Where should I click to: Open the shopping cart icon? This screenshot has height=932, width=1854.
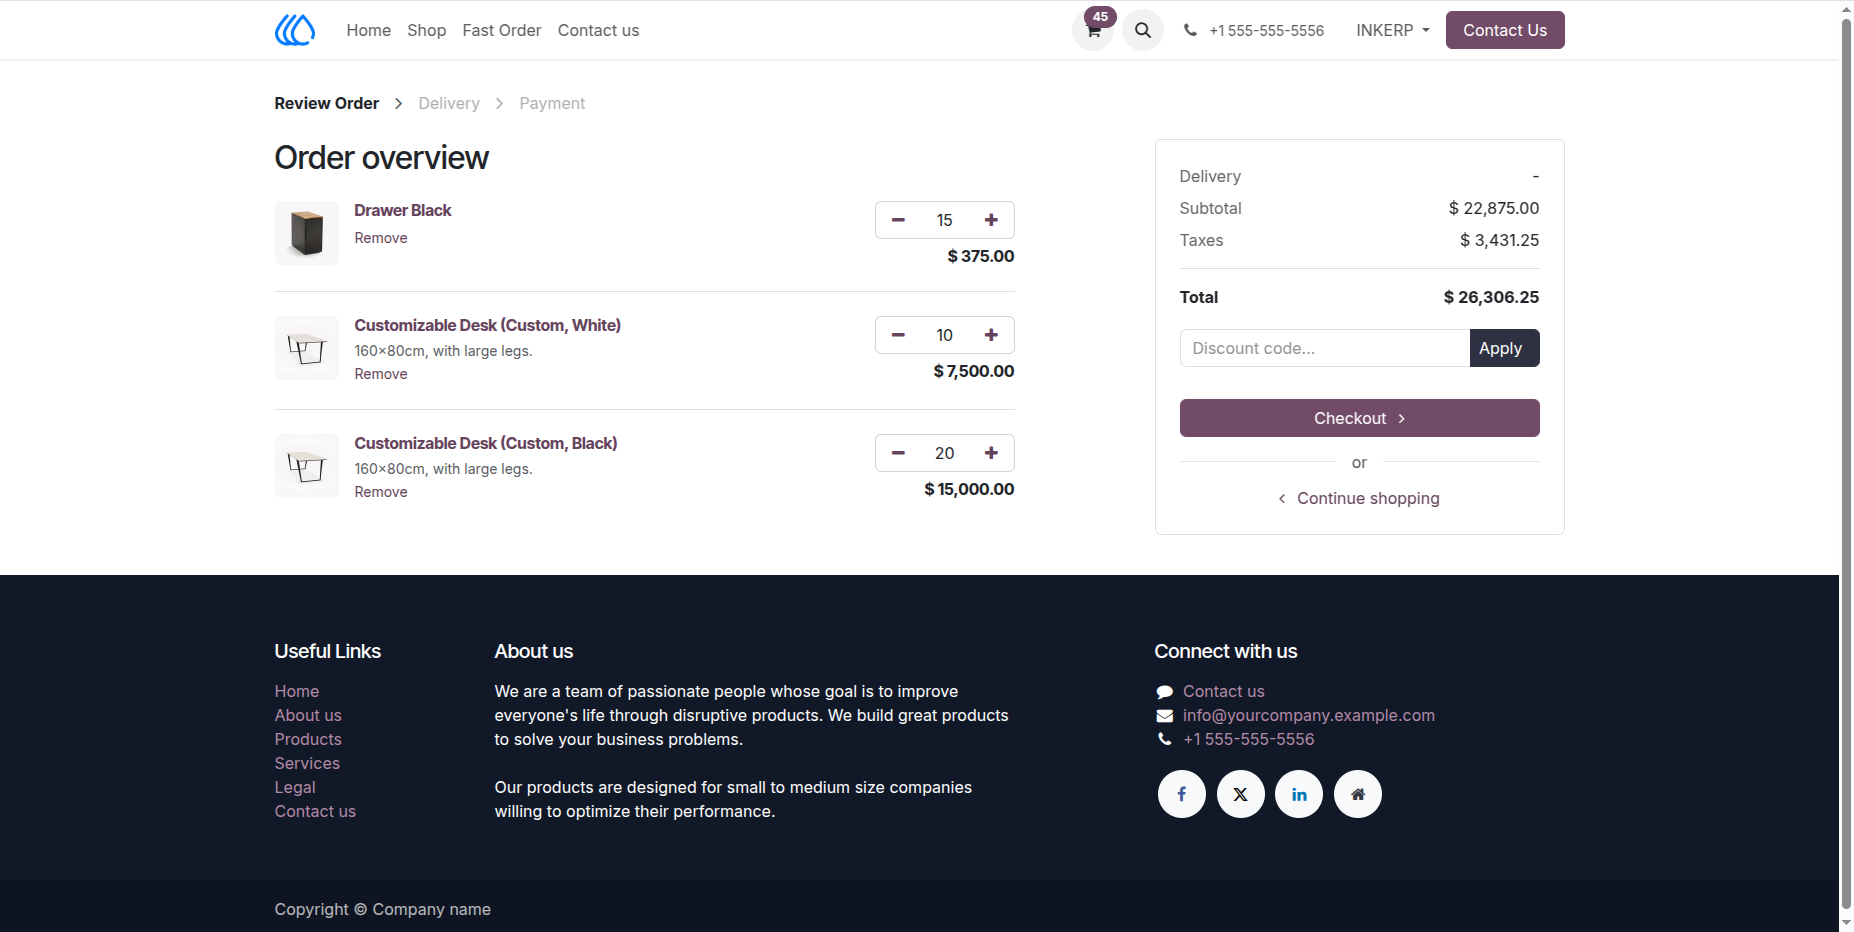coord(1093,30)
